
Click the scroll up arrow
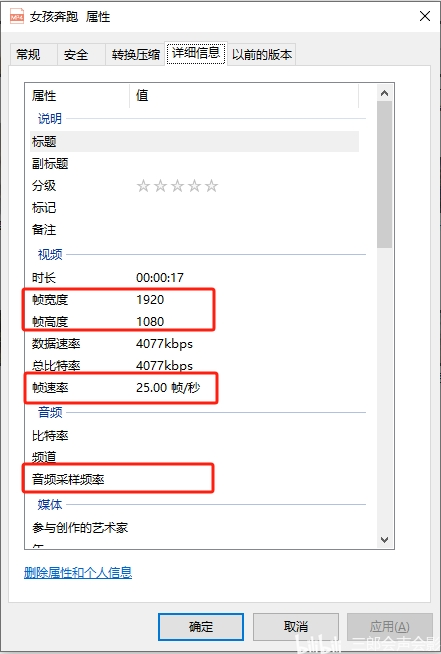click(384, 93)
